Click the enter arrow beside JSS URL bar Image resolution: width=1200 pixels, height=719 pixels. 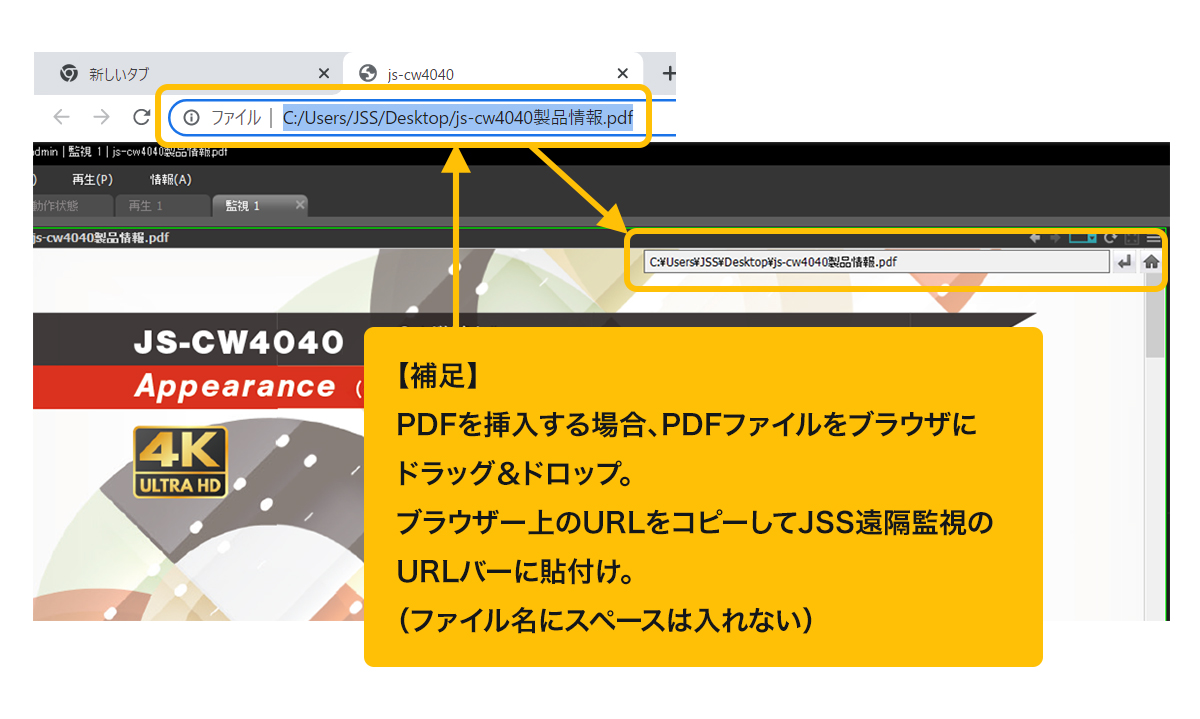click(x=1125, y=262)
